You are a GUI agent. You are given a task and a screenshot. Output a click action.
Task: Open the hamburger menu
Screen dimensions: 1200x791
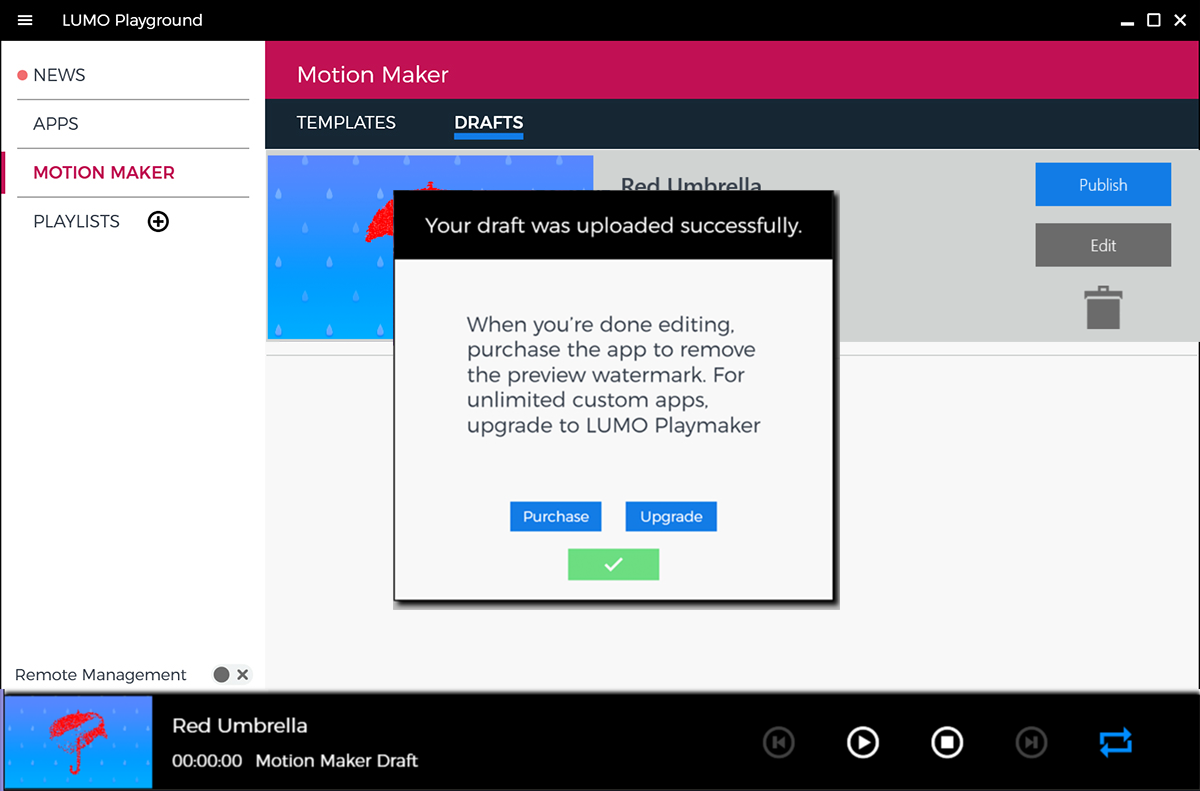26,20
